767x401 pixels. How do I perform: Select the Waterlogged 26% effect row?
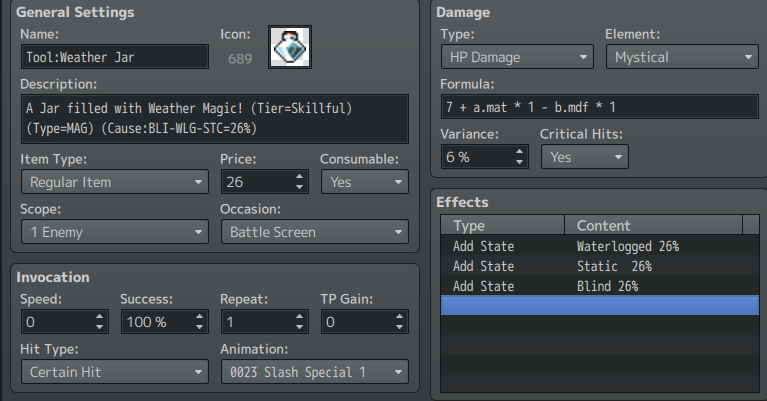tap(600, 245)
